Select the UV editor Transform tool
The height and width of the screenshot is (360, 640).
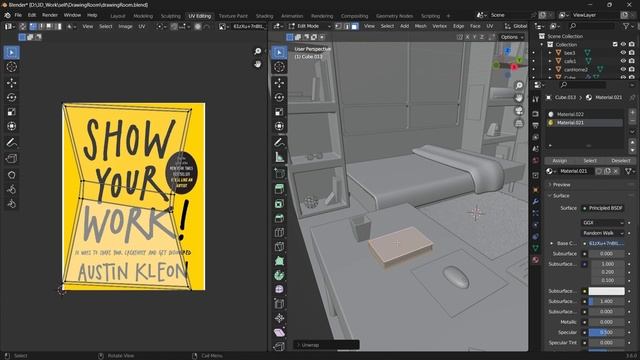[11, 127]
